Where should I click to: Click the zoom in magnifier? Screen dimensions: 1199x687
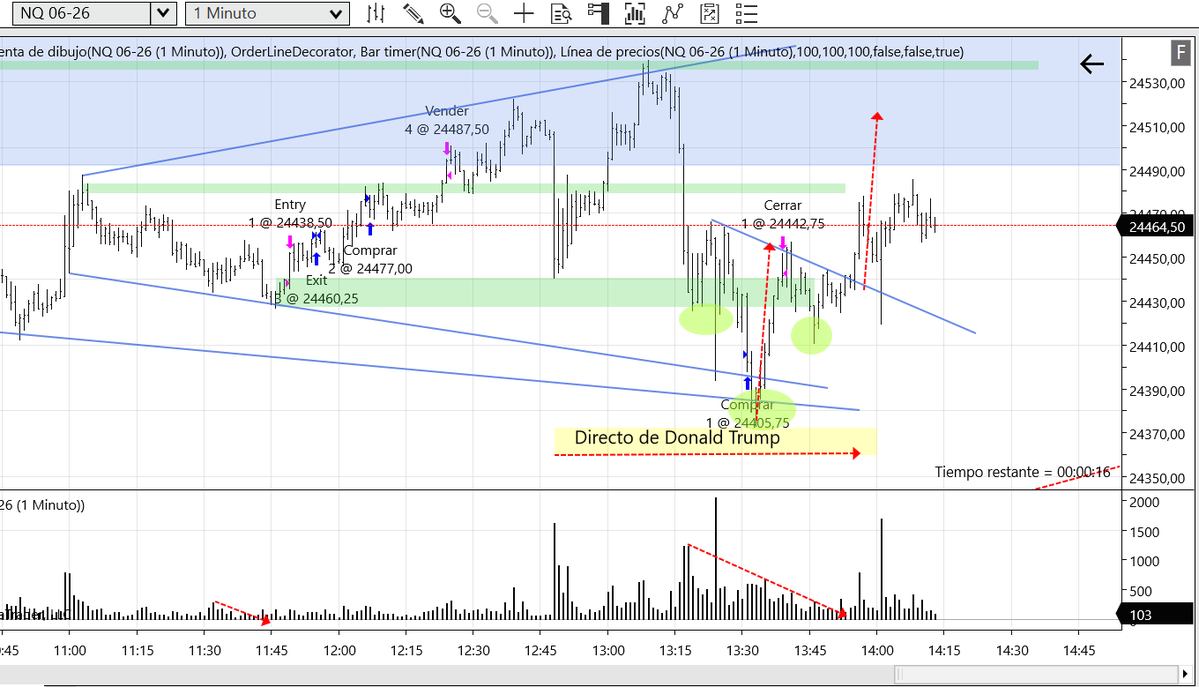pos(450,13)
